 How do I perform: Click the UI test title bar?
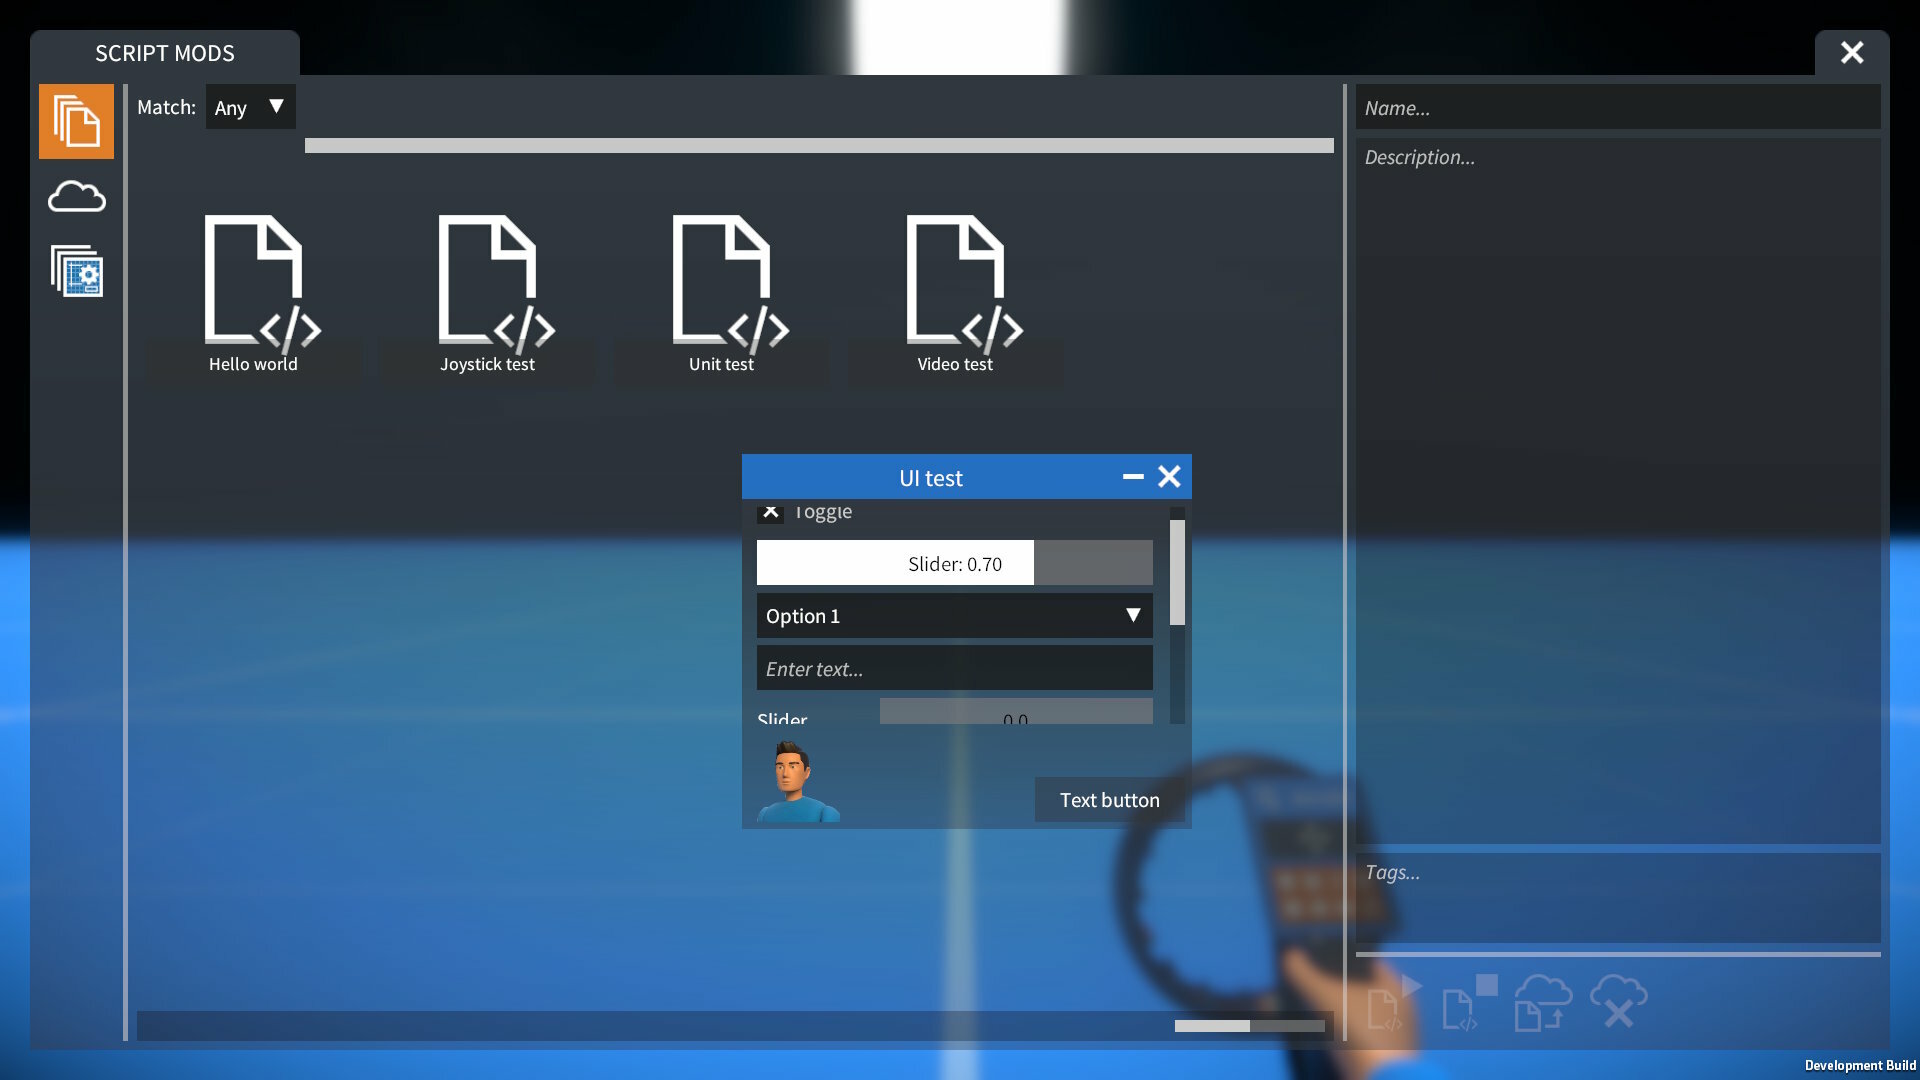click(930, 477)
